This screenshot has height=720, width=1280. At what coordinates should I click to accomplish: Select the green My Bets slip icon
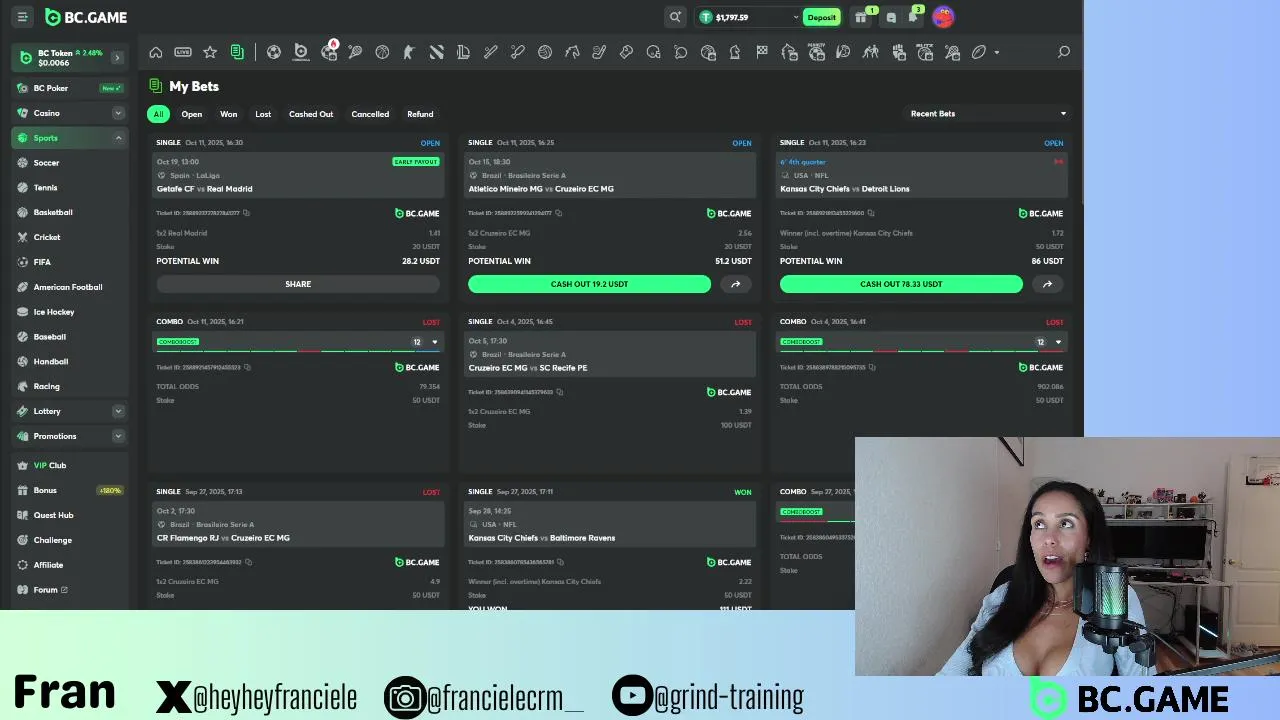click(x=237, y=52)
